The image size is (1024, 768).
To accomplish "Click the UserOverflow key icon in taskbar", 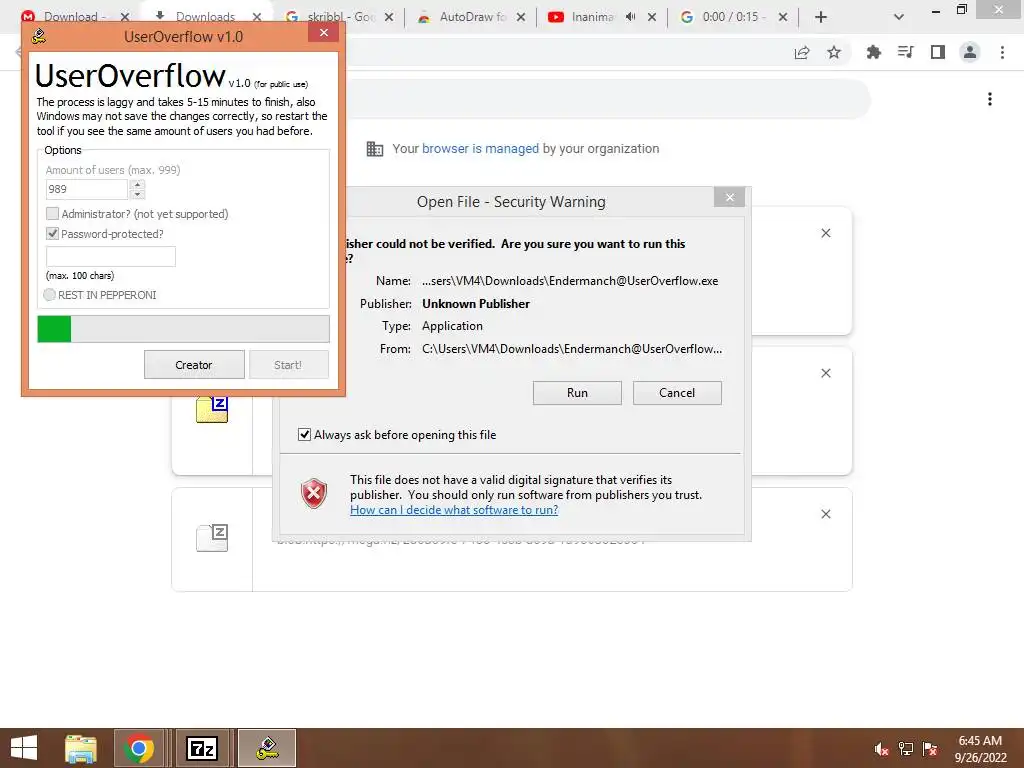I will tap(267, 748).
